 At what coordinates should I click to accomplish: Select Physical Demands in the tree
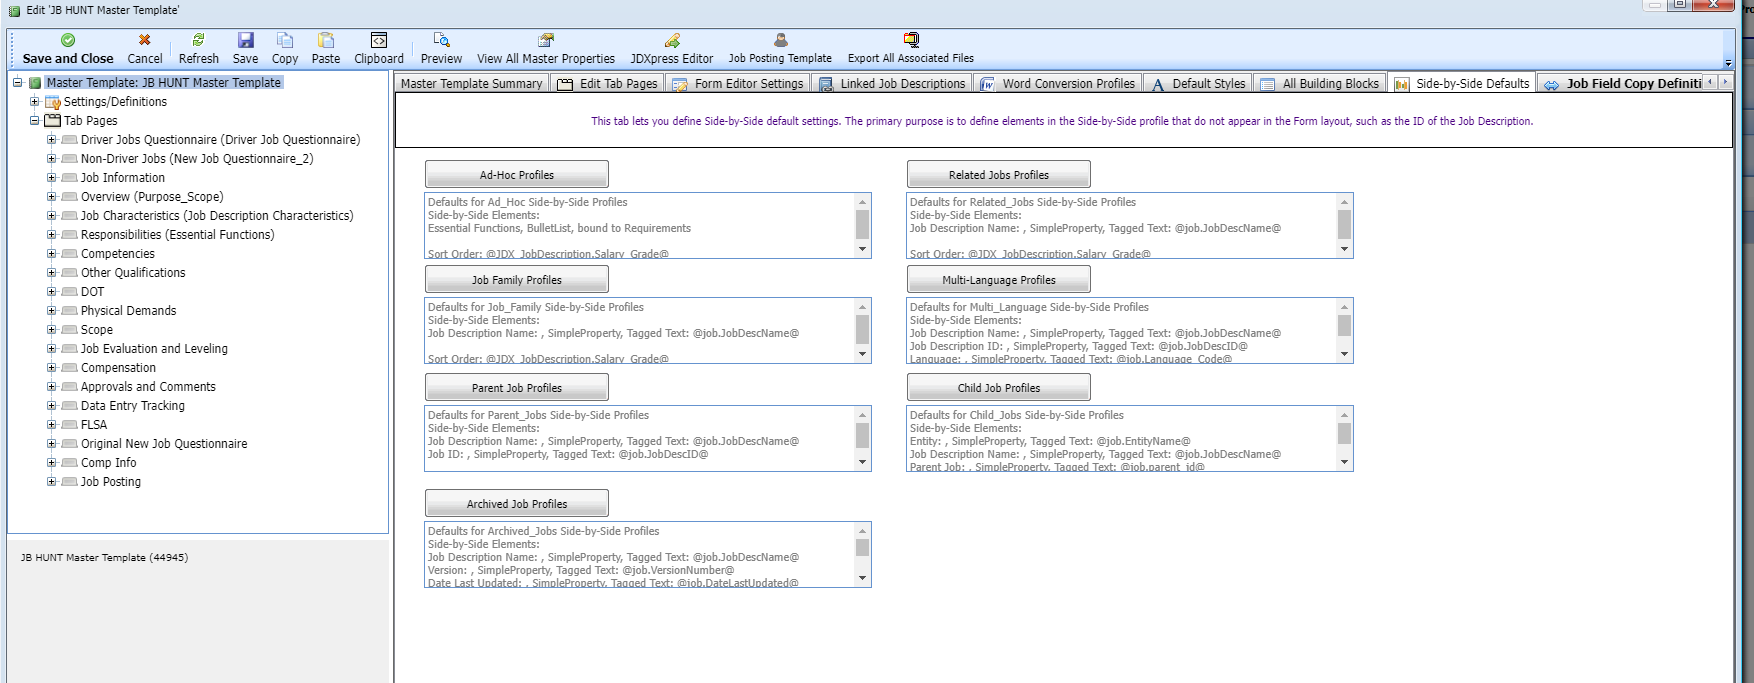(128, 311)
